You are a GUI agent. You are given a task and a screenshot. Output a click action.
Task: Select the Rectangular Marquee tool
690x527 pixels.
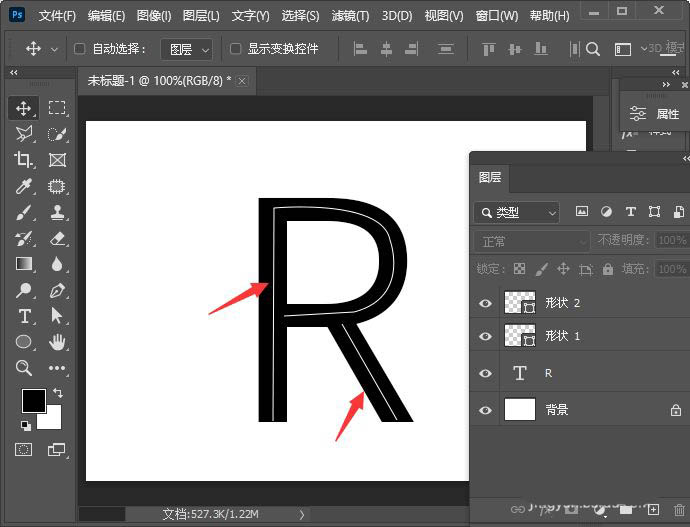pyautogui.click(x=57, y=108)
